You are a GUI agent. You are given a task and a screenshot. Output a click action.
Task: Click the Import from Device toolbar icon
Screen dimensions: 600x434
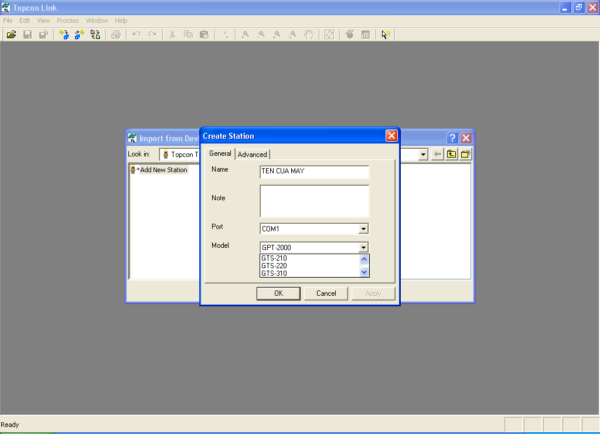click(64, 34)
